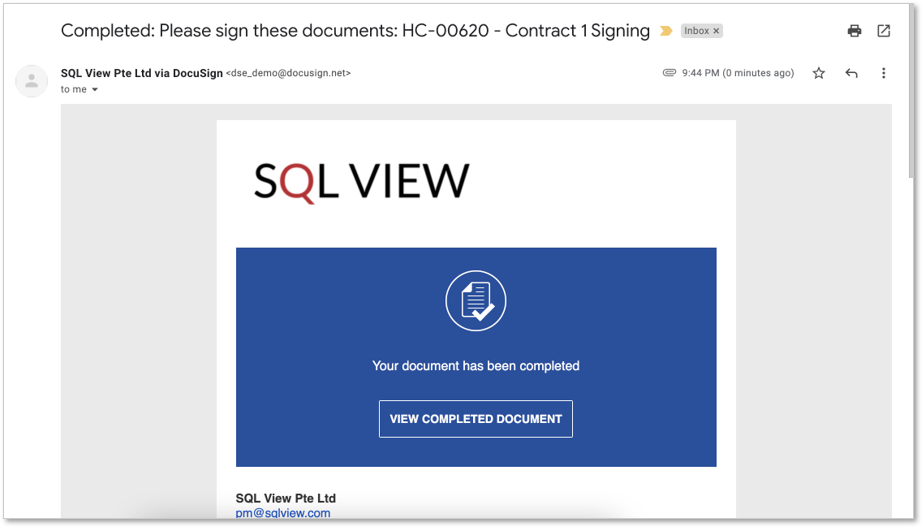Click the email subject line text
The image size is (923, 528).
click(355, 31)
